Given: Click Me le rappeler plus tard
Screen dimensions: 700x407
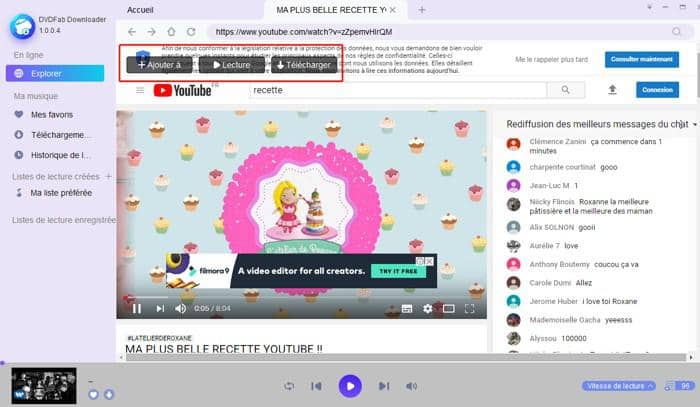Looking at the screenshot, I should [551, 59].
